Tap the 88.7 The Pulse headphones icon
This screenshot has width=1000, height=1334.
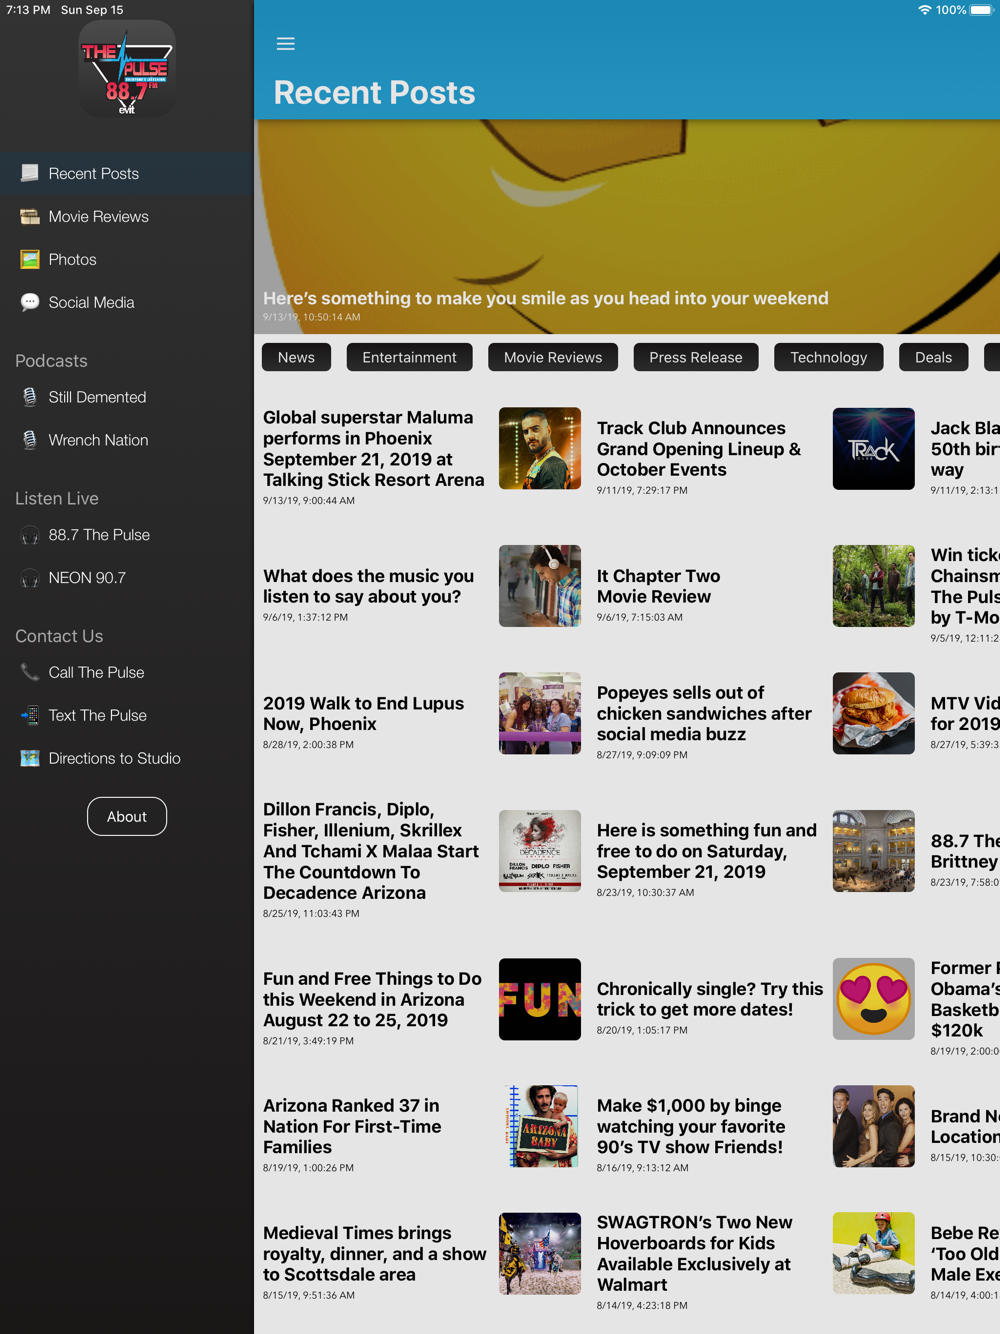point(30,536)
